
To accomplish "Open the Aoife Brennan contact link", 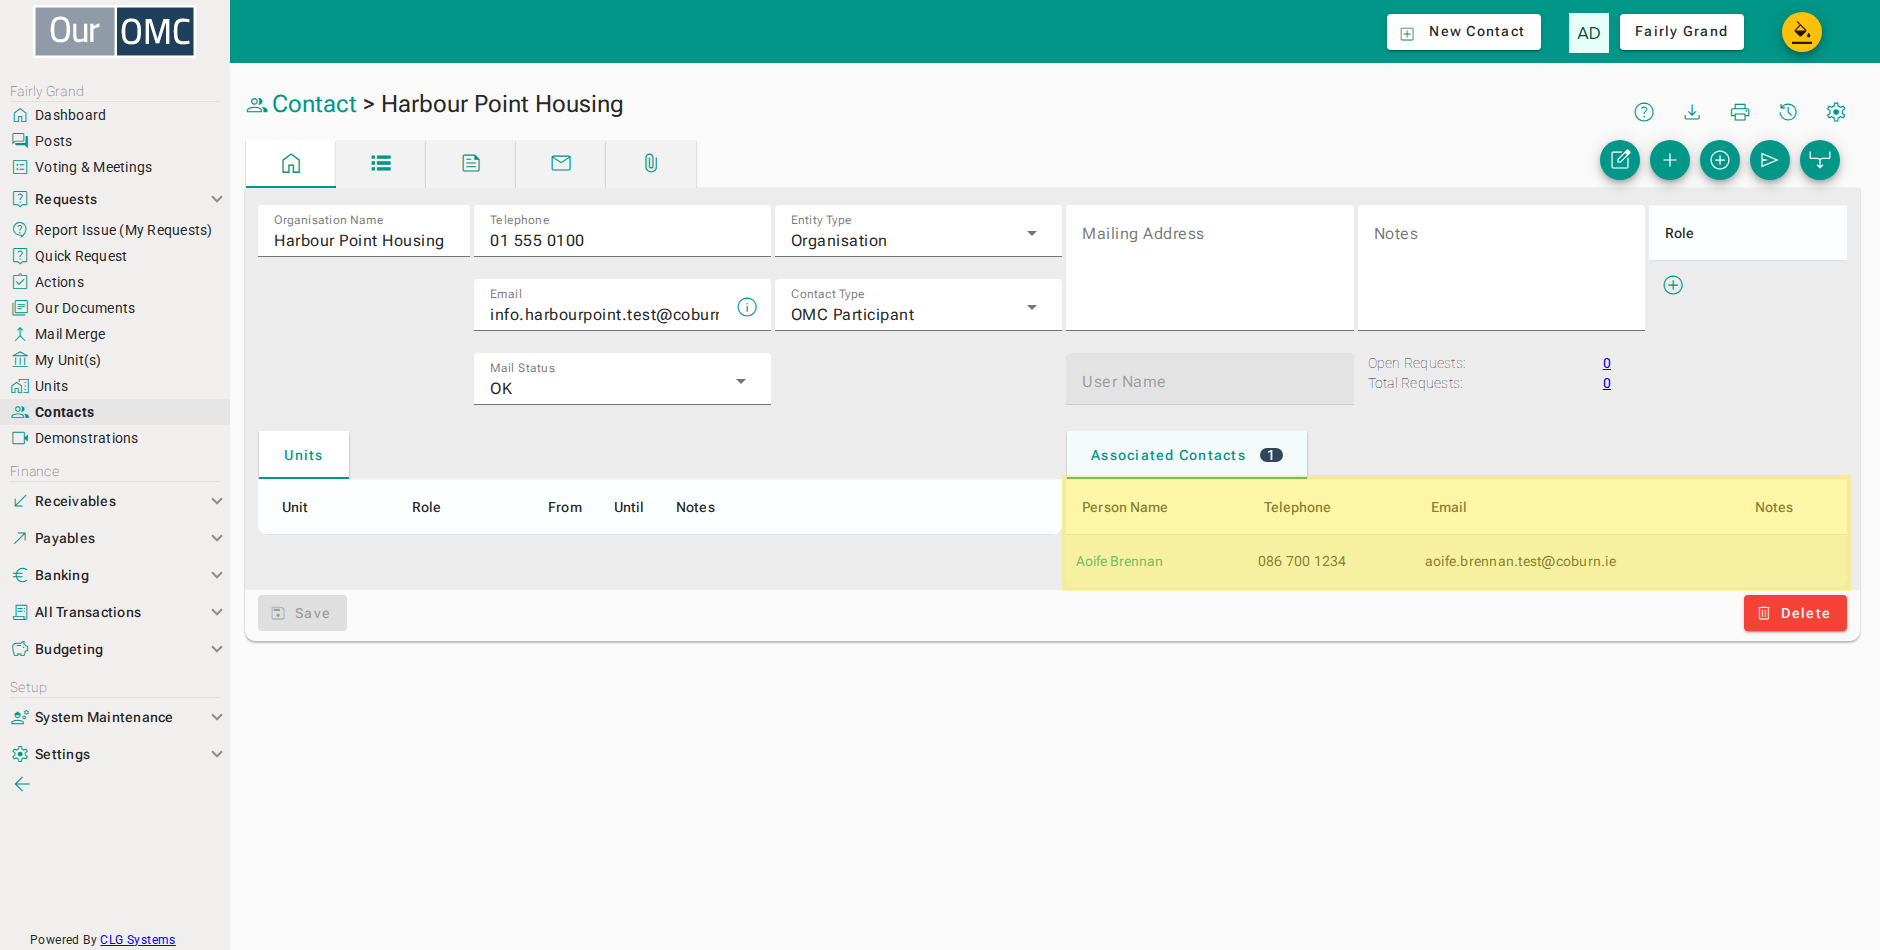I will 1119,561.
